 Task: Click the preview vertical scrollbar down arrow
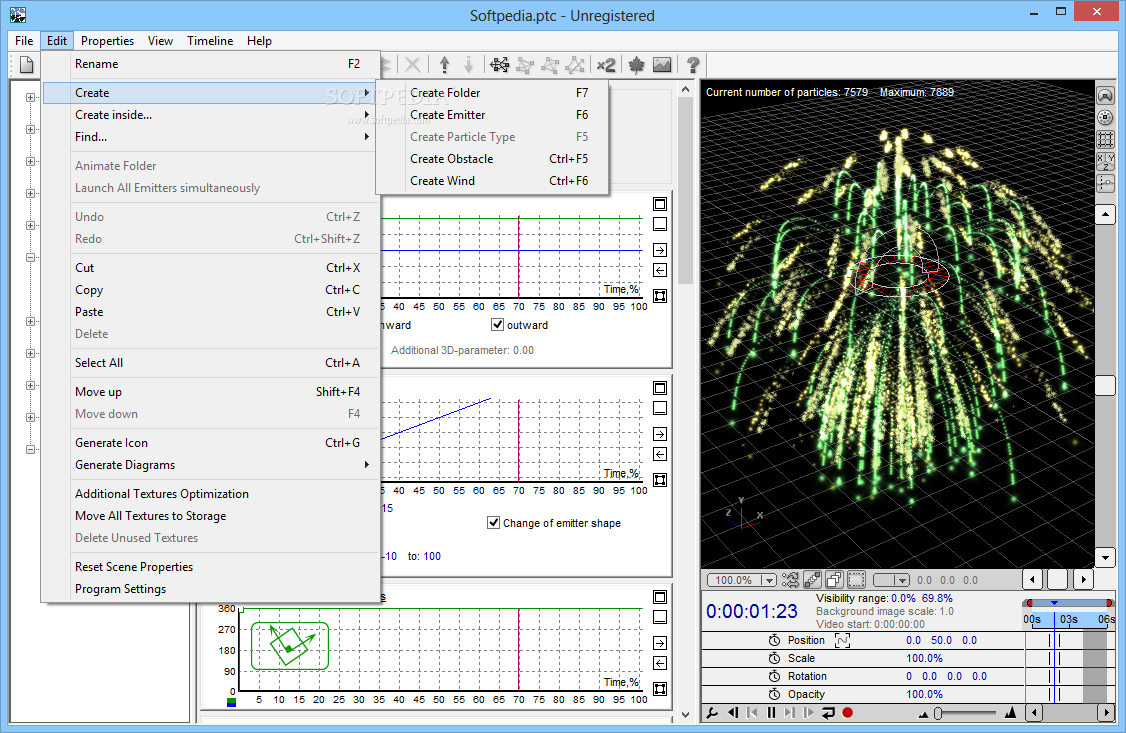(x=1105, y=557)
